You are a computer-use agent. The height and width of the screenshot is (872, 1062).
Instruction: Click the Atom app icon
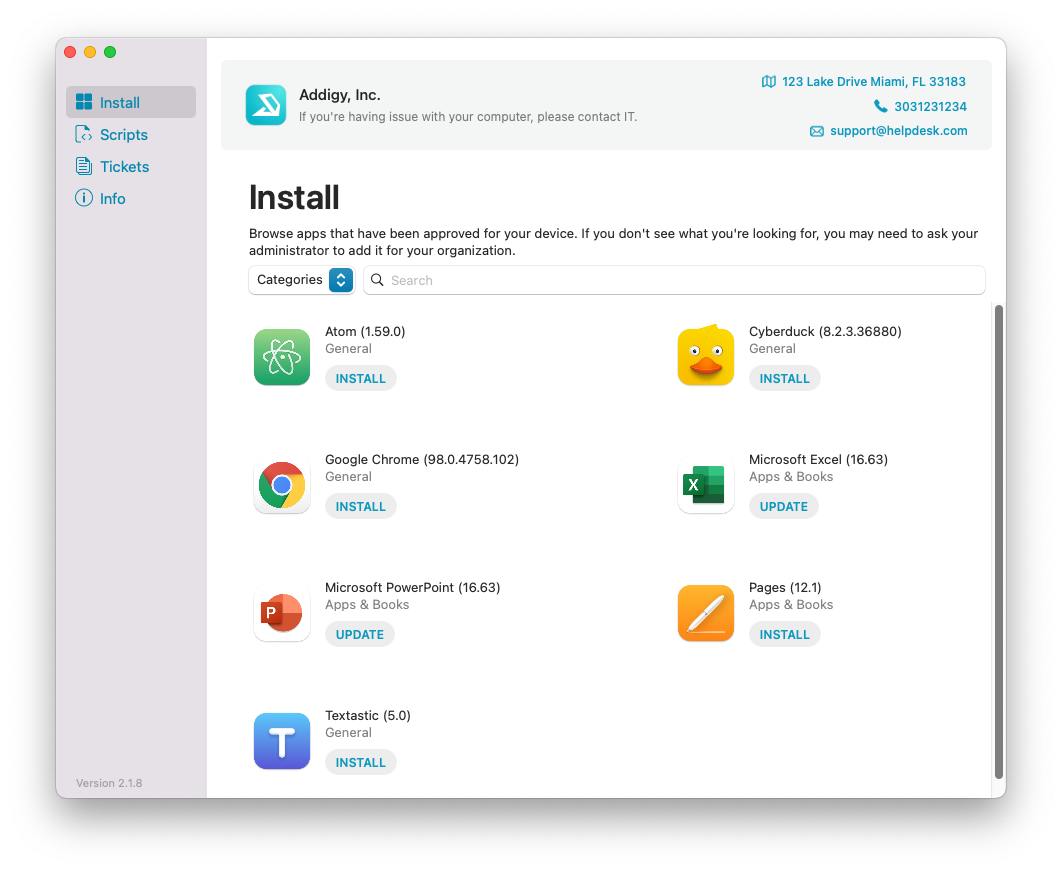[x=282, y=357]
